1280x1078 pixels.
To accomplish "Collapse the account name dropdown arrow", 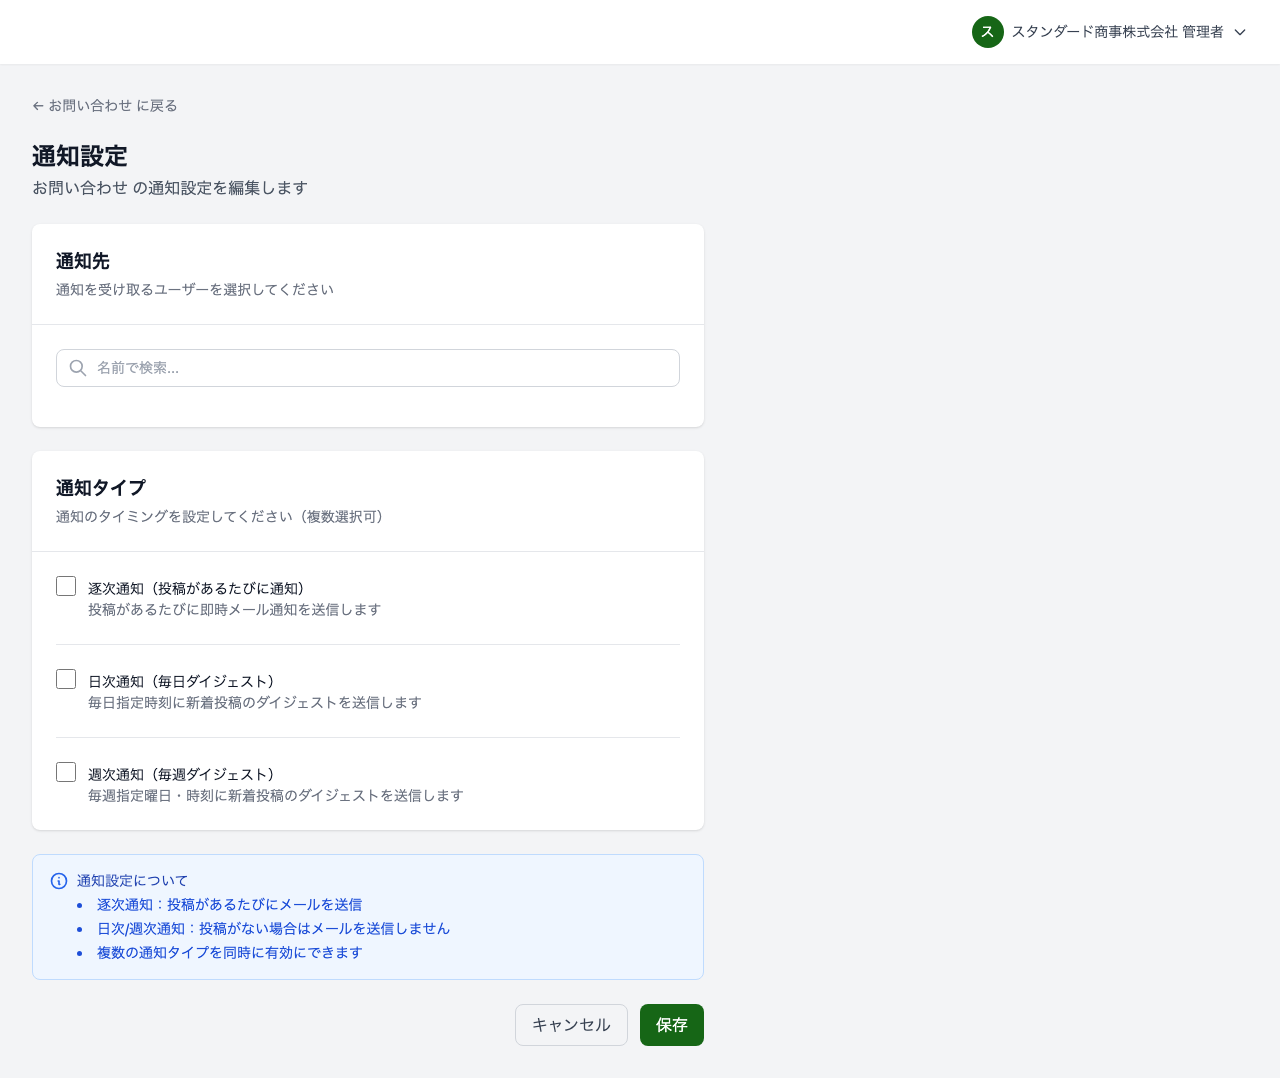I will (1241, 32).
